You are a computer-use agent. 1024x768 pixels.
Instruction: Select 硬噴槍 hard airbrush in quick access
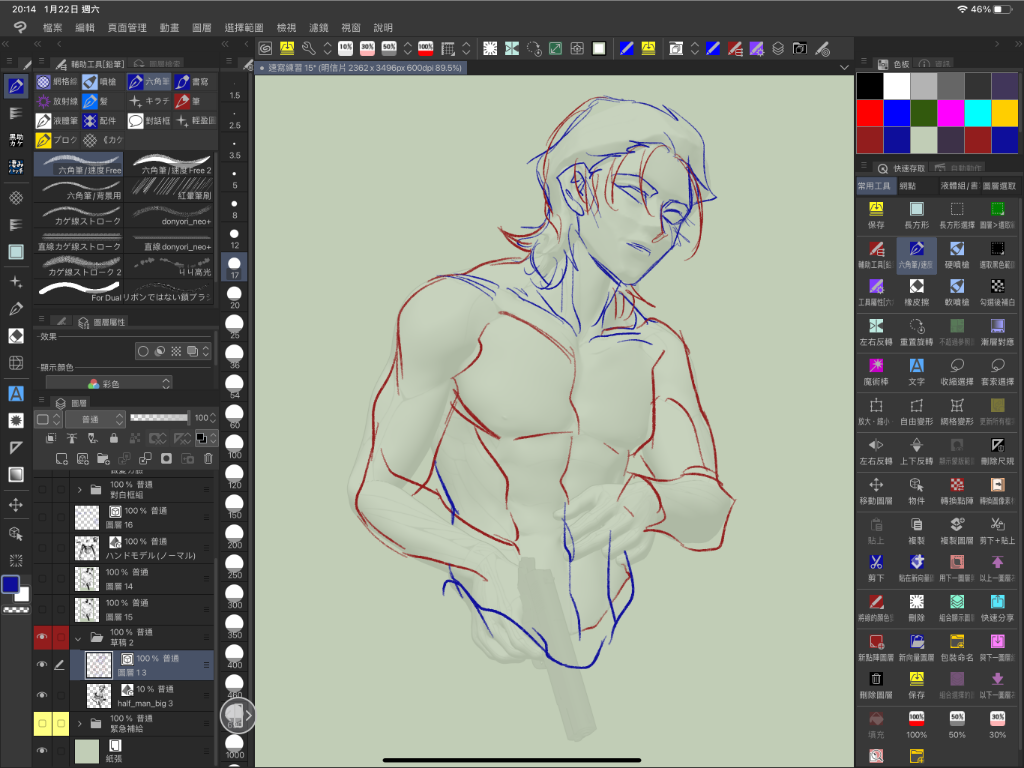(x=957, y=255)
